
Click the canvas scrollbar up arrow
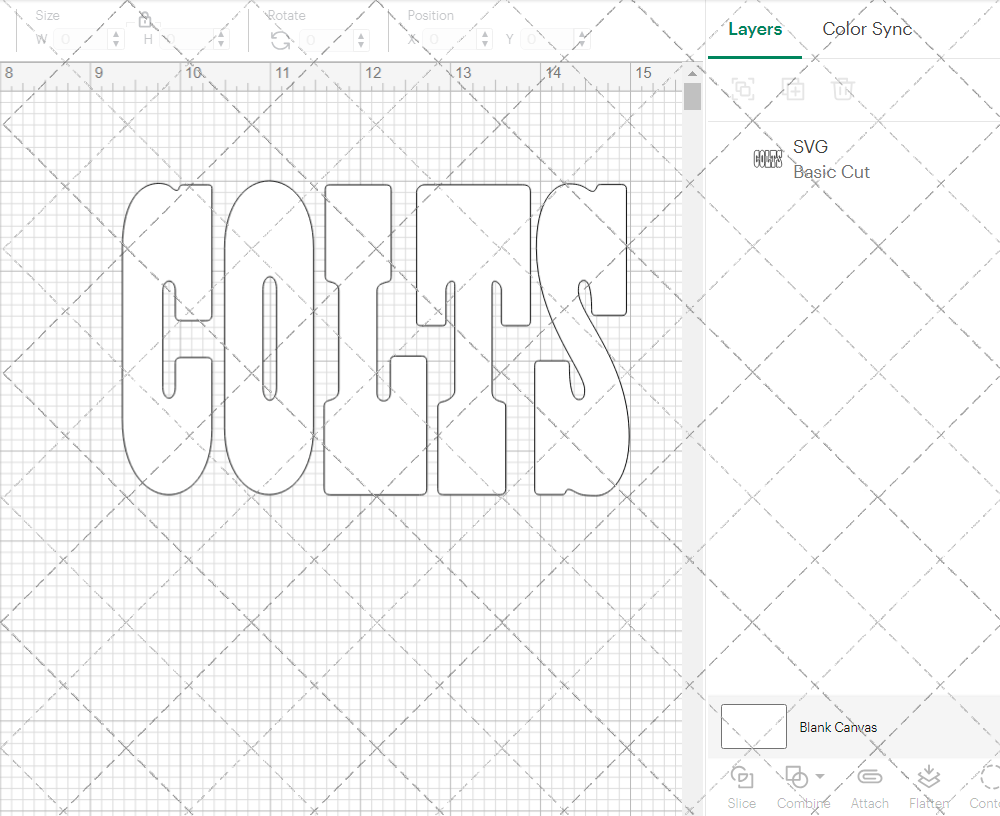[692, 73]
